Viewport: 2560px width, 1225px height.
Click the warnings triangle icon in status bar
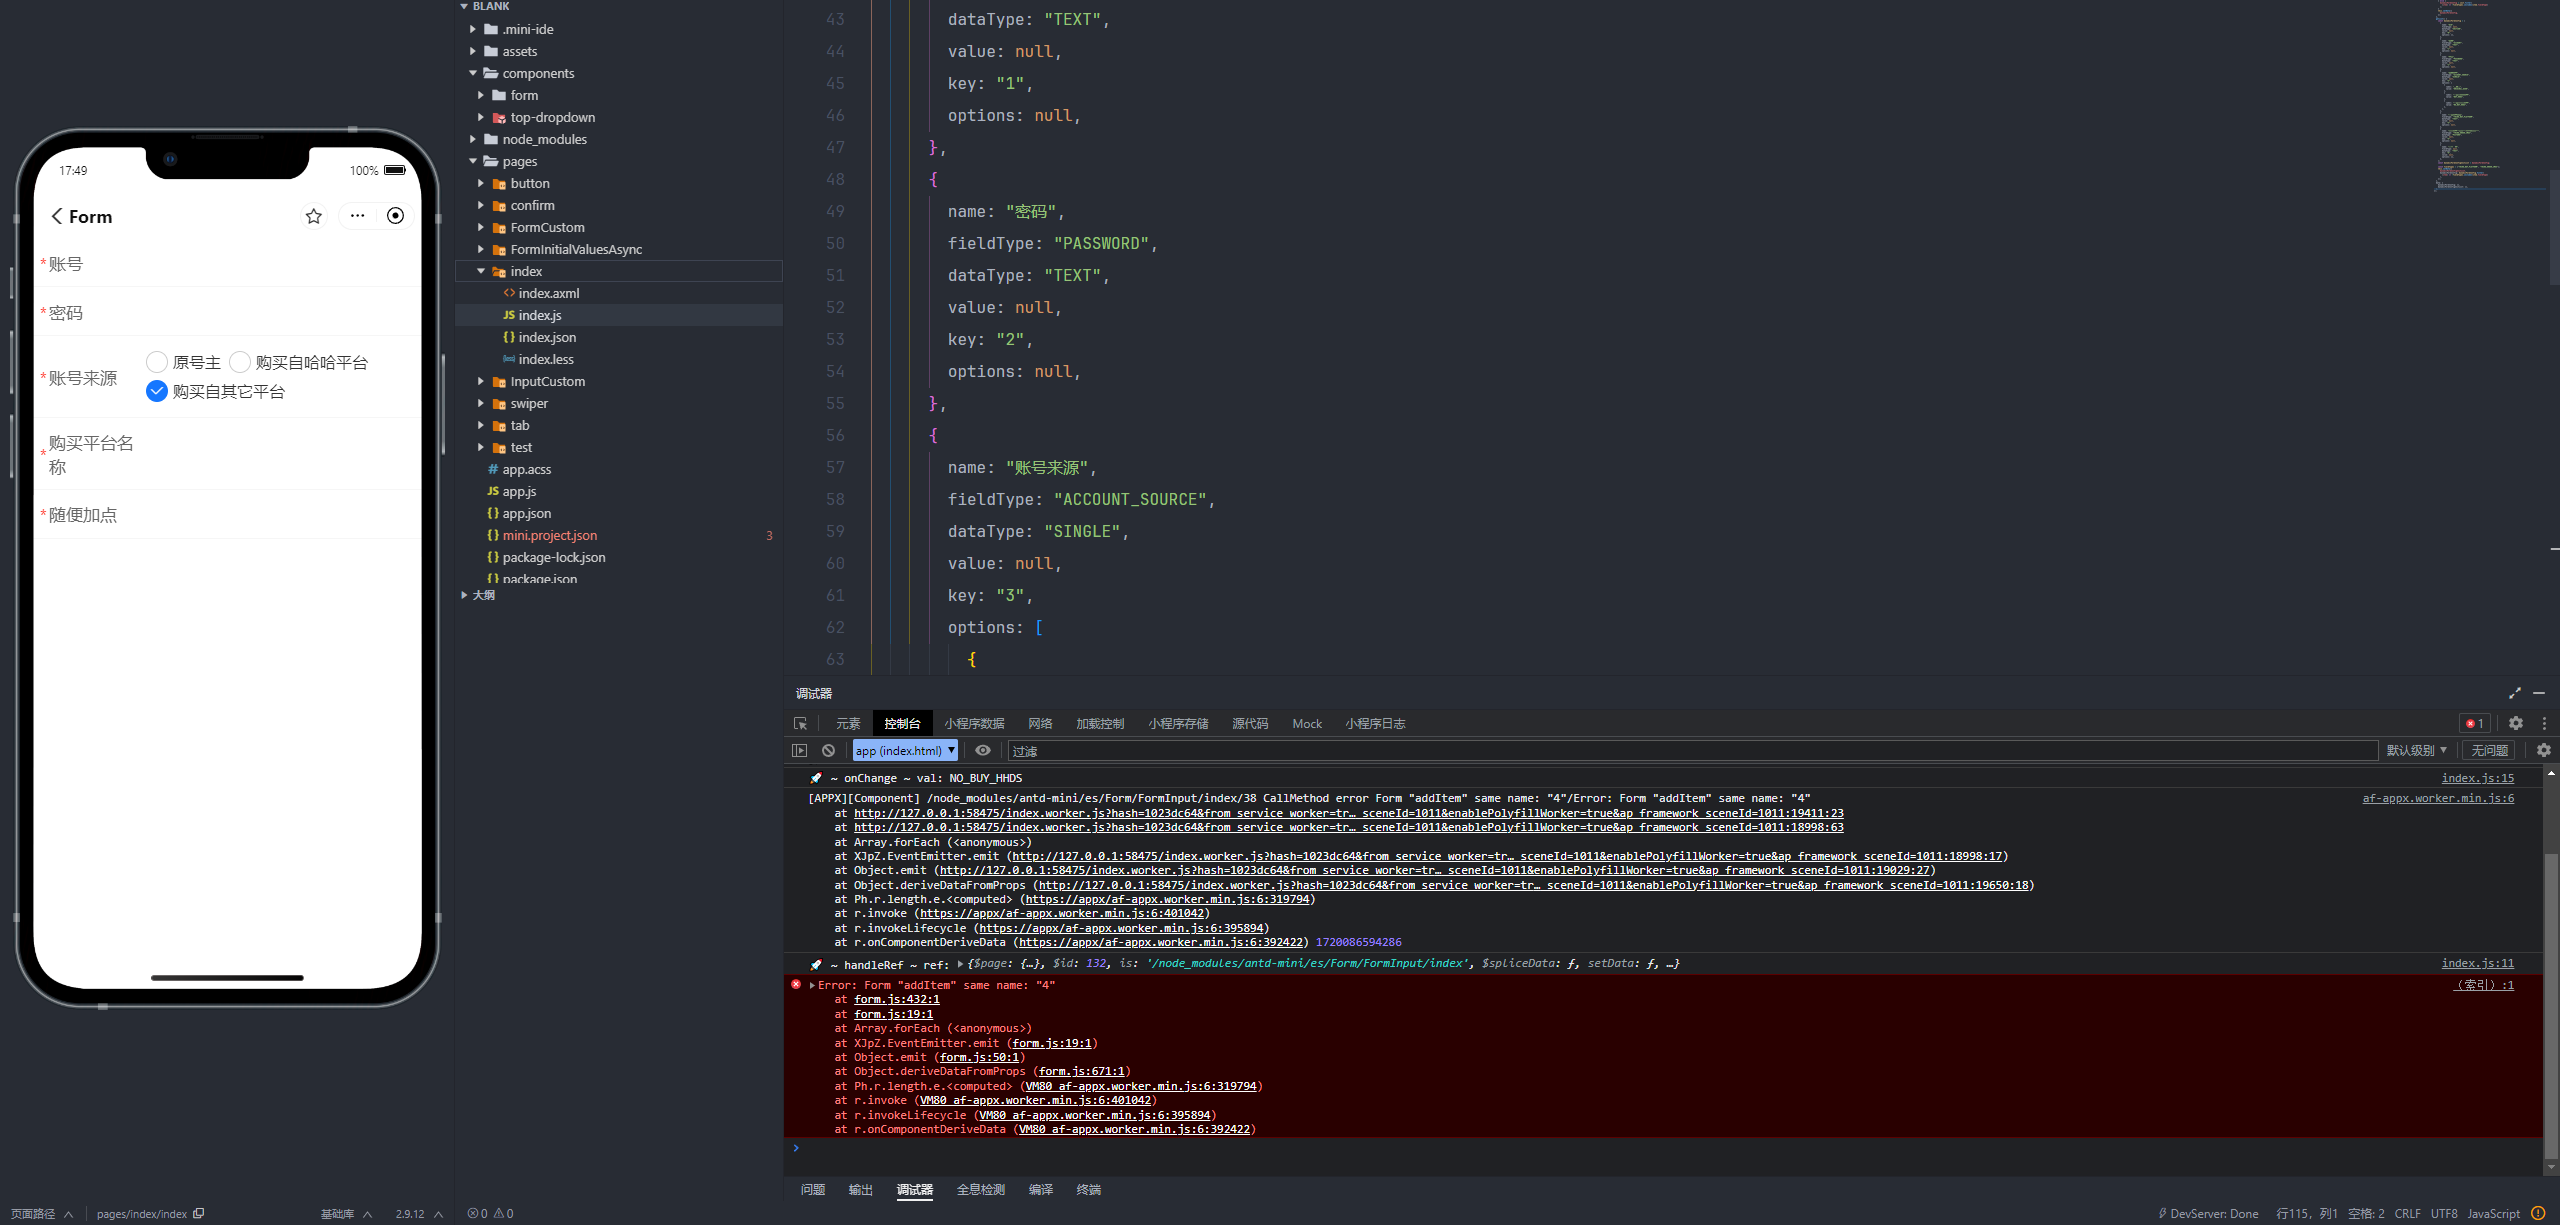pyautogui.click(x=503, y=1213)
